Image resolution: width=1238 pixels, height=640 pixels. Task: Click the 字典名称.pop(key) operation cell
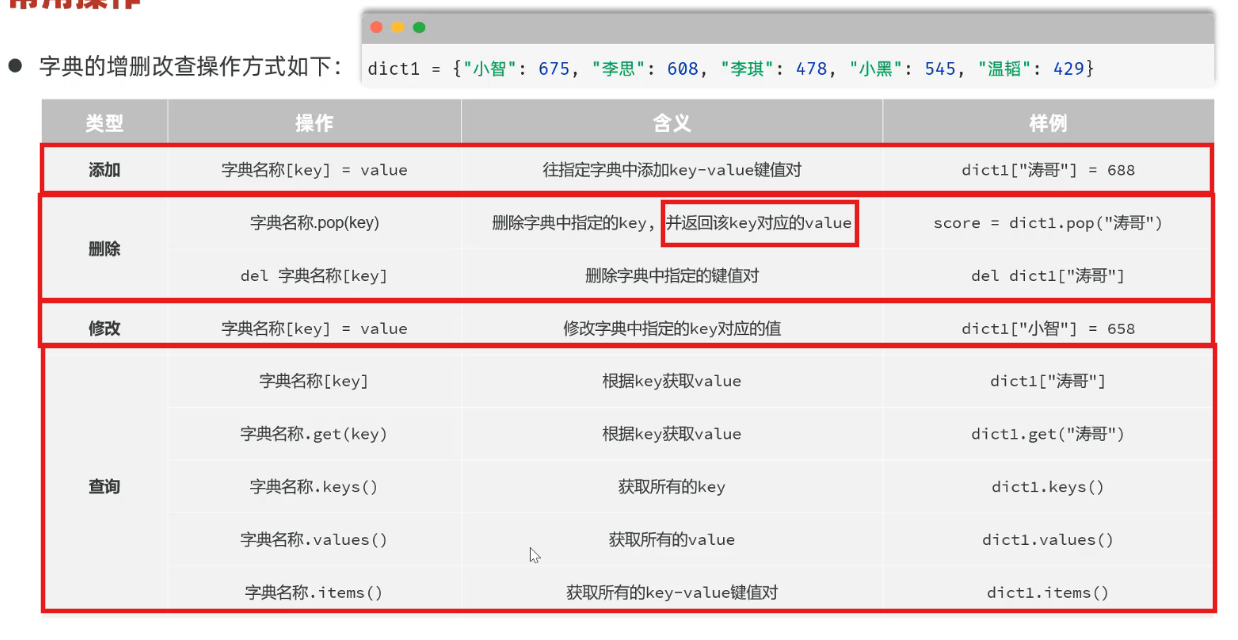pyautogui.click(x=314, y=223)
